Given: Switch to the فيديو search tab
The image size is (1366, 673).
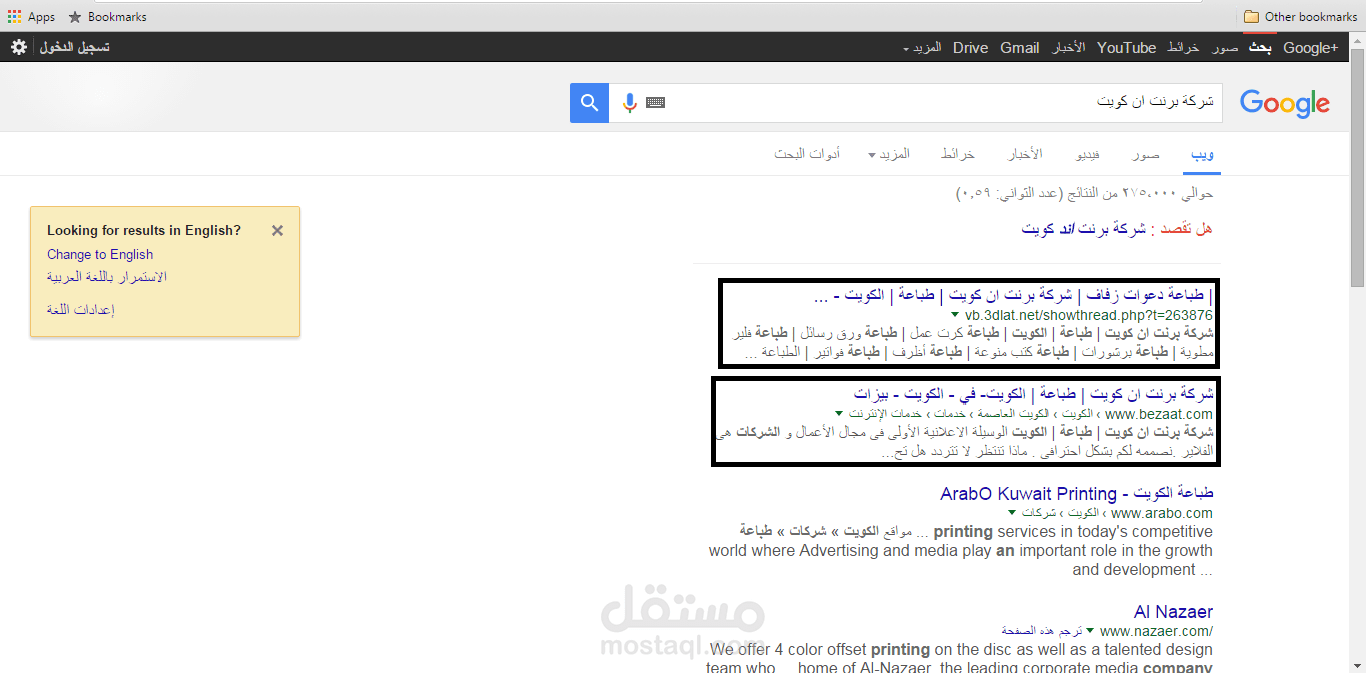Looking at the screenshot, I should click(x=1088, y=154).
